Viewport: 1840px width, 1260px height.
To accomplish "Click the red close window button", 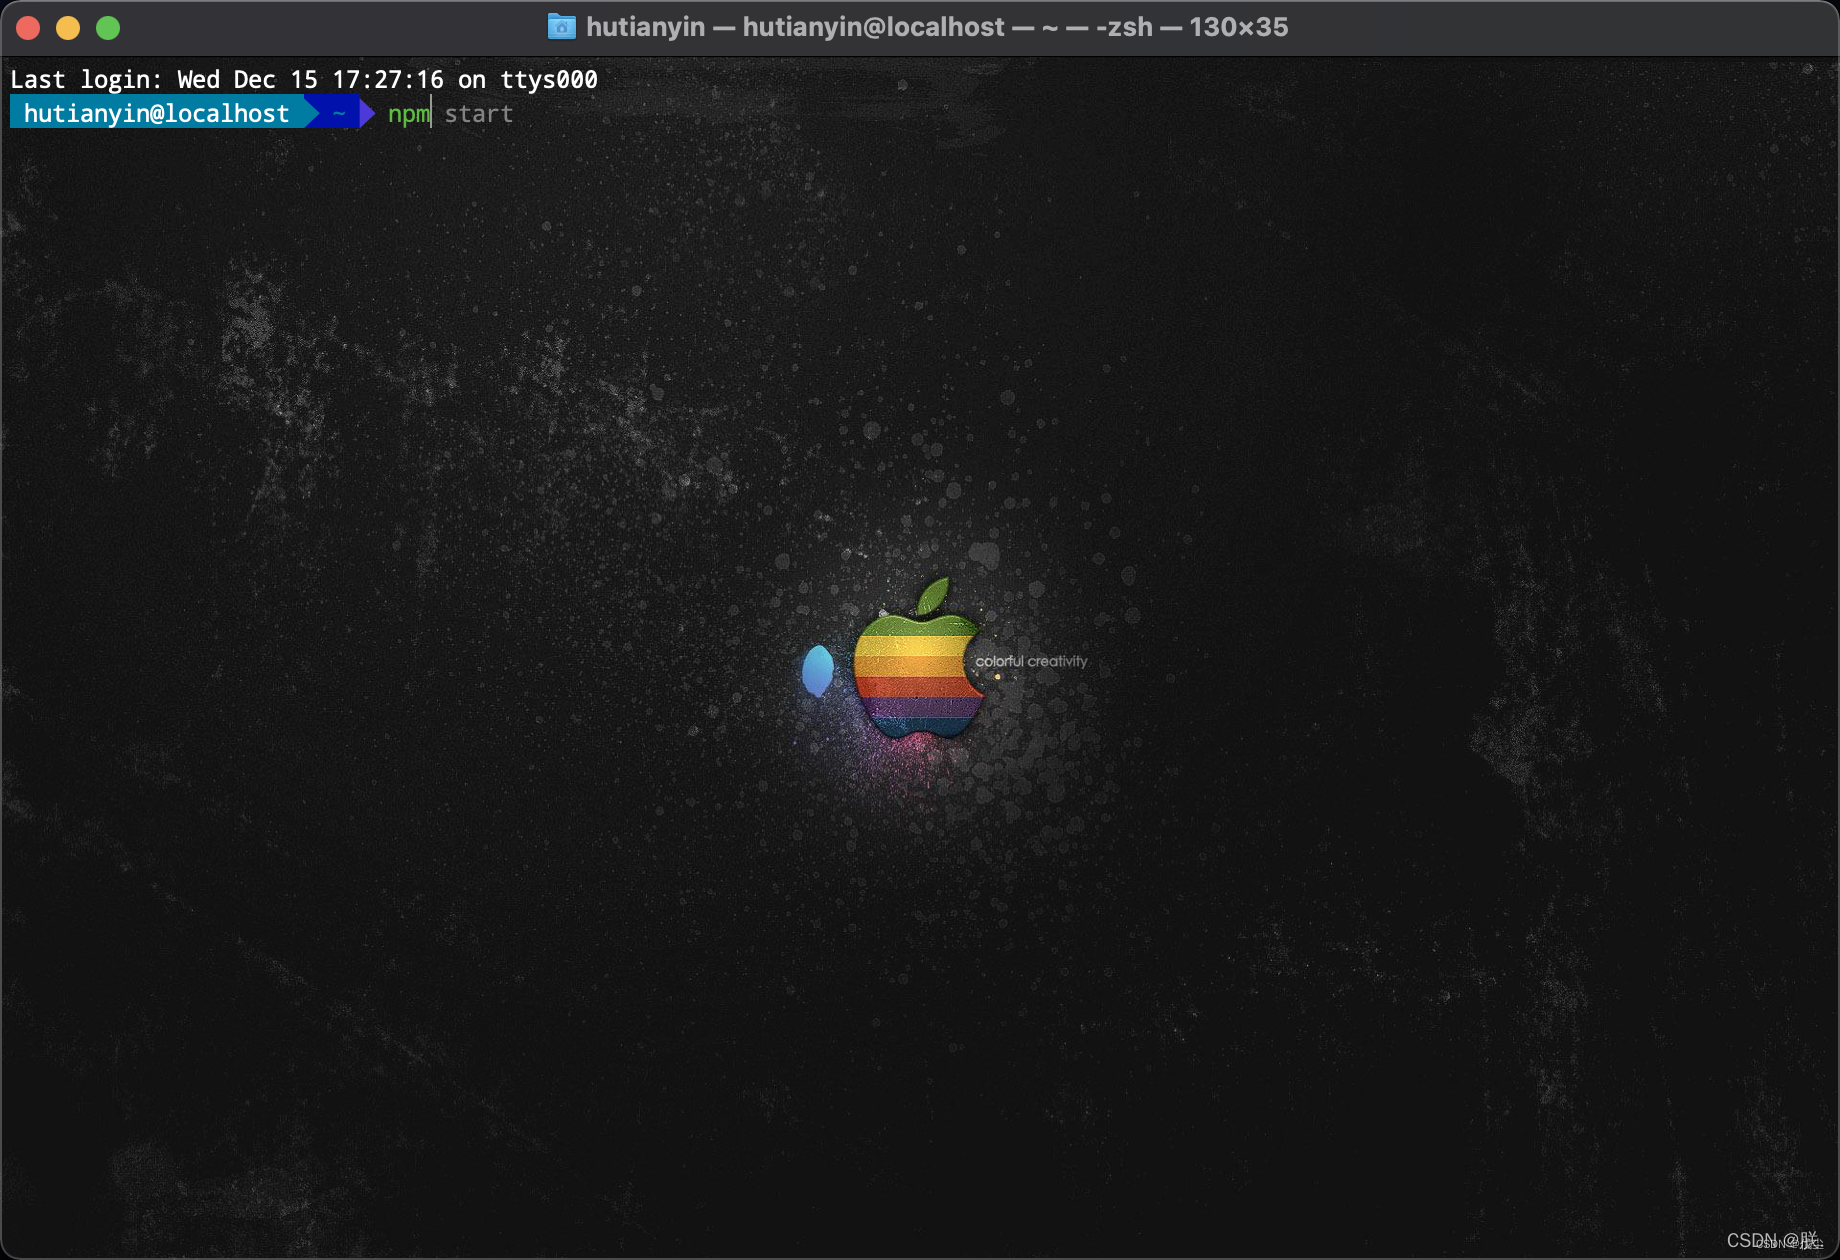I will click(28, 28).
